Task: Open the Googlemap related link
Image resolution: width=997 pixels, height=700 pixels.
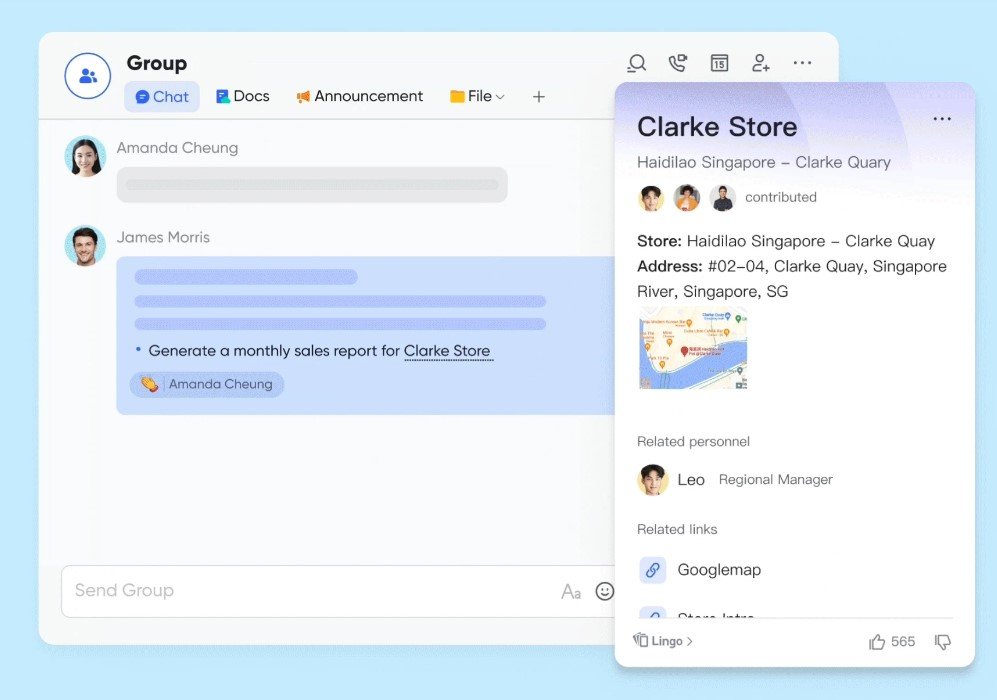Action: [719, 570]
